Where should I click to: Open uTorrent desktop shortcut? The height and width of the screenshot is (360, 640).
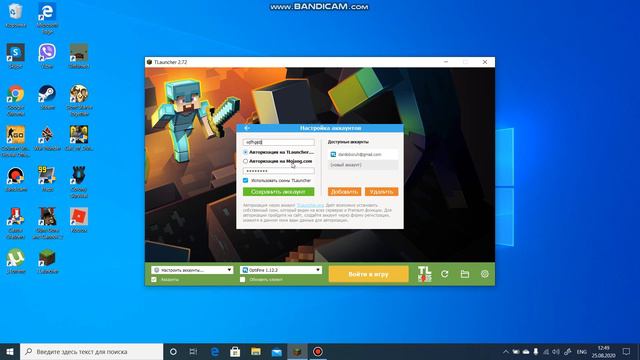[x=16, y=261]
